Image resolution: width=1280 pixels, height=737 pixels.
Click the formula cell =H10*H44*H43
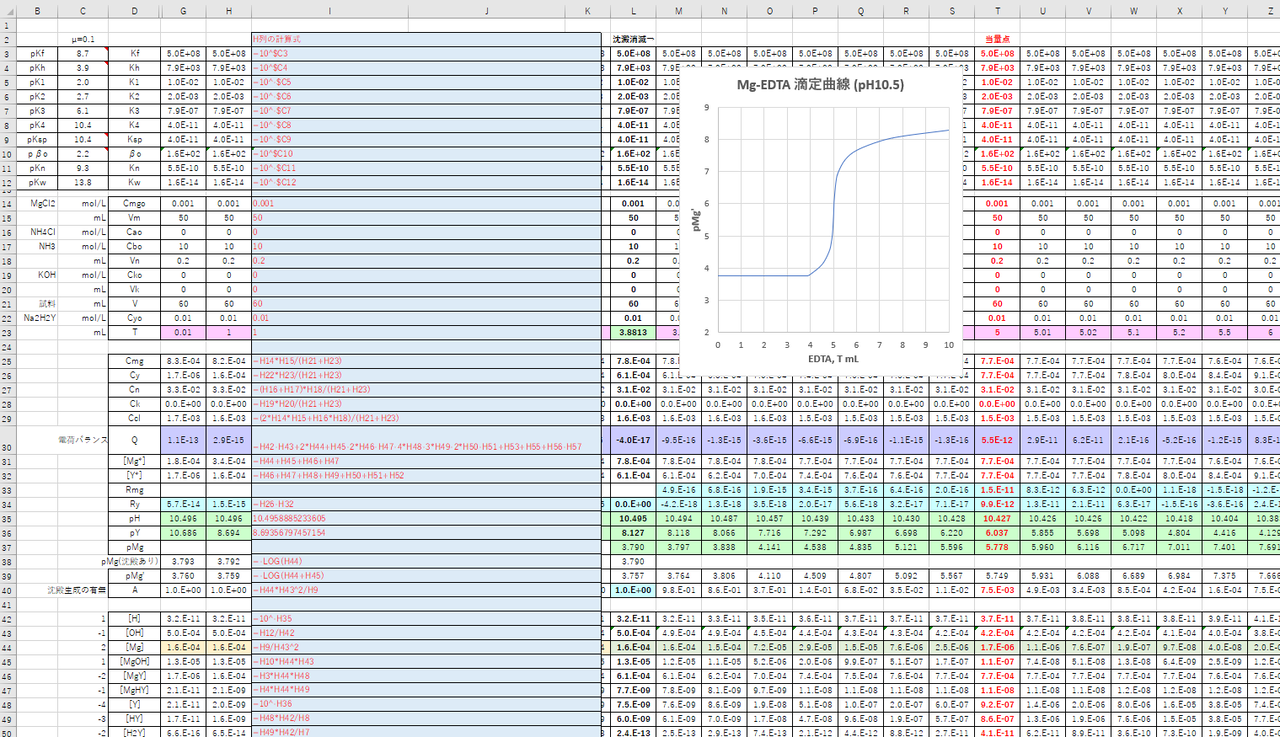tap(329, 662)
